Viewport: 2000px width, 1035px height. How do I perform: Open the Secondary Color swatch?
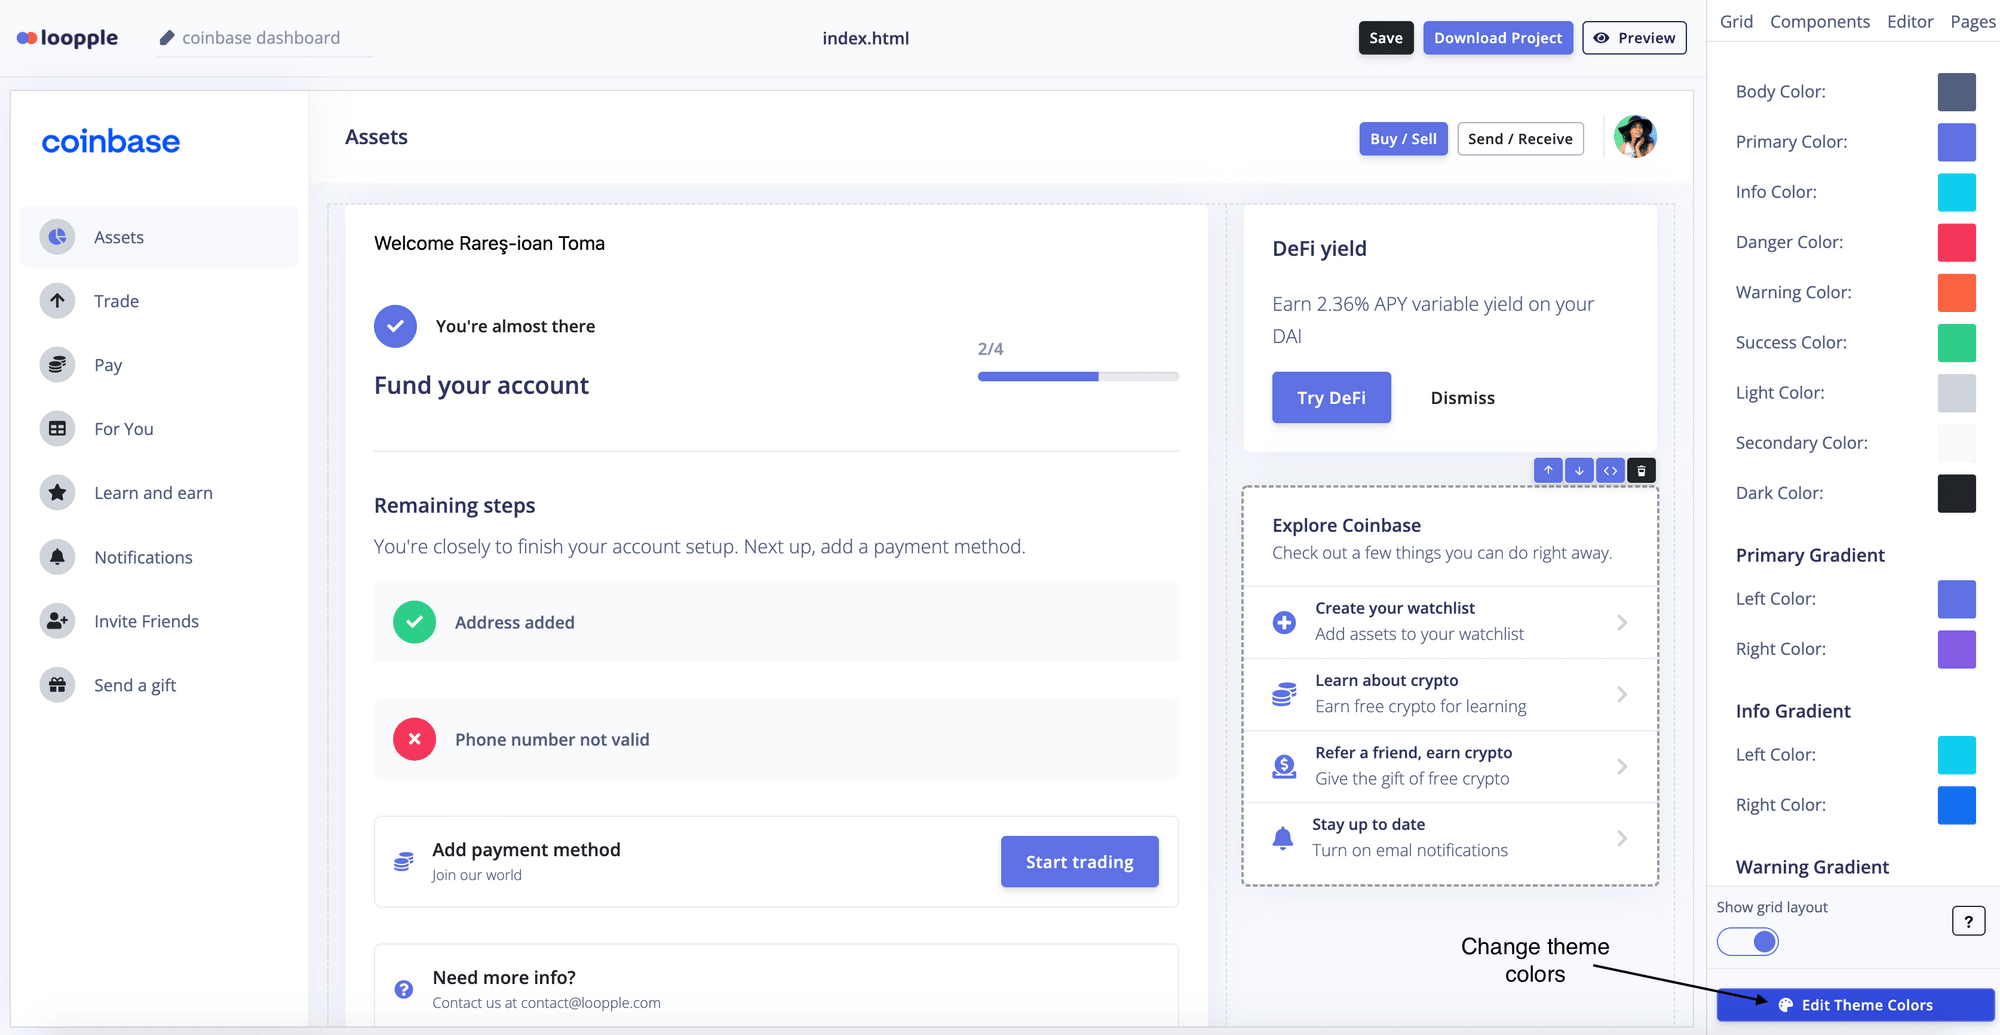1956,443
